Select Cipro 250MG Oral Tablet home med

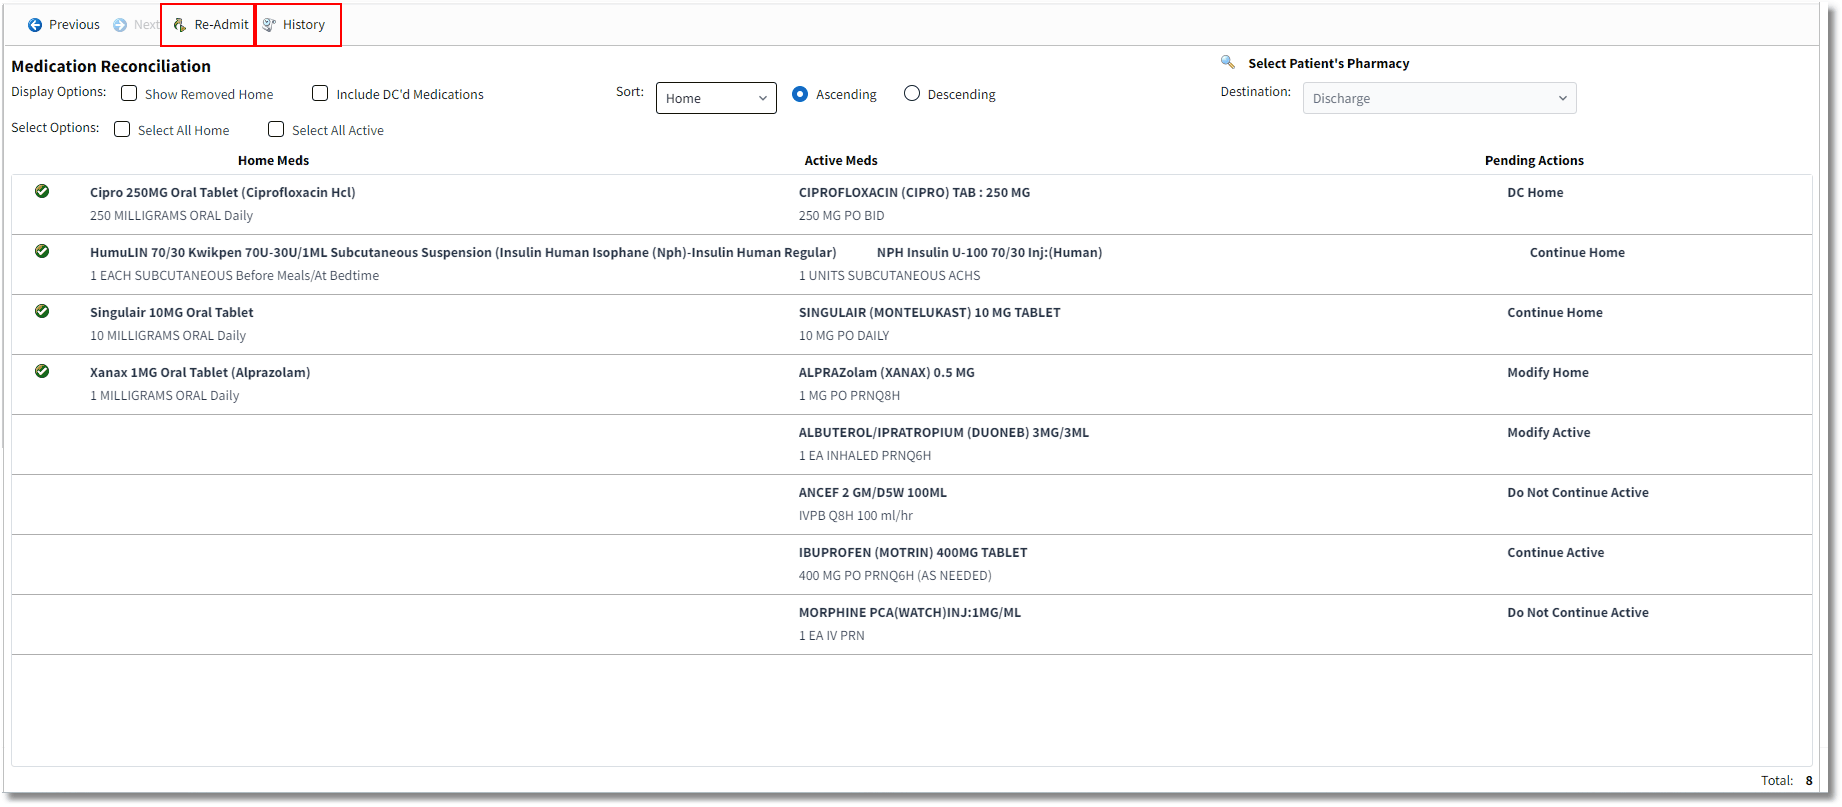point(223,193)
